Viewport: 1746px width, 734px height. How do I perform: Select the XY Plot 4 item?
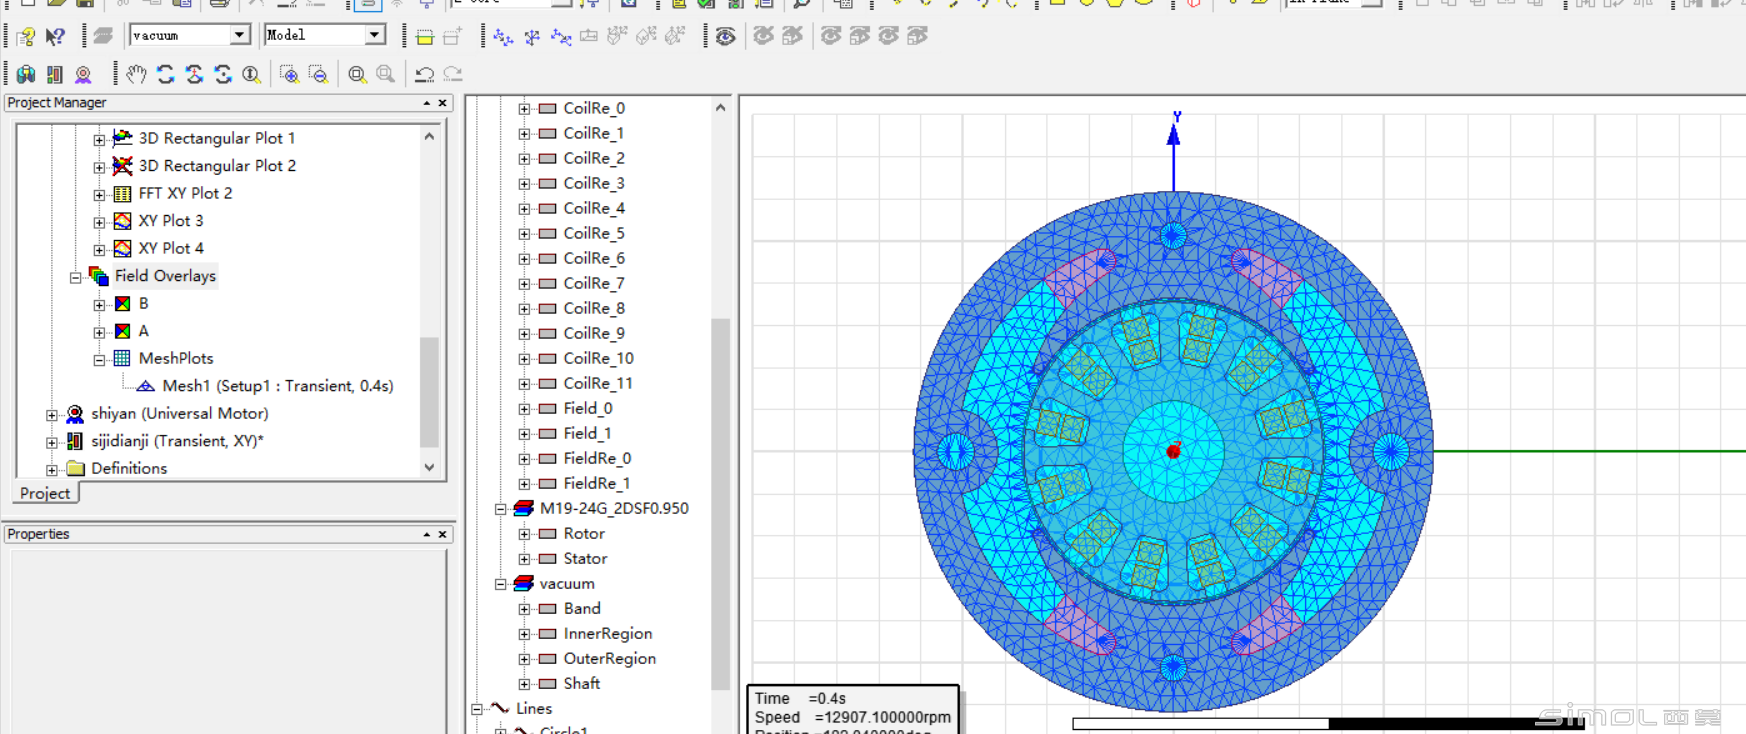pyautogui.click(x=171, y=248)
